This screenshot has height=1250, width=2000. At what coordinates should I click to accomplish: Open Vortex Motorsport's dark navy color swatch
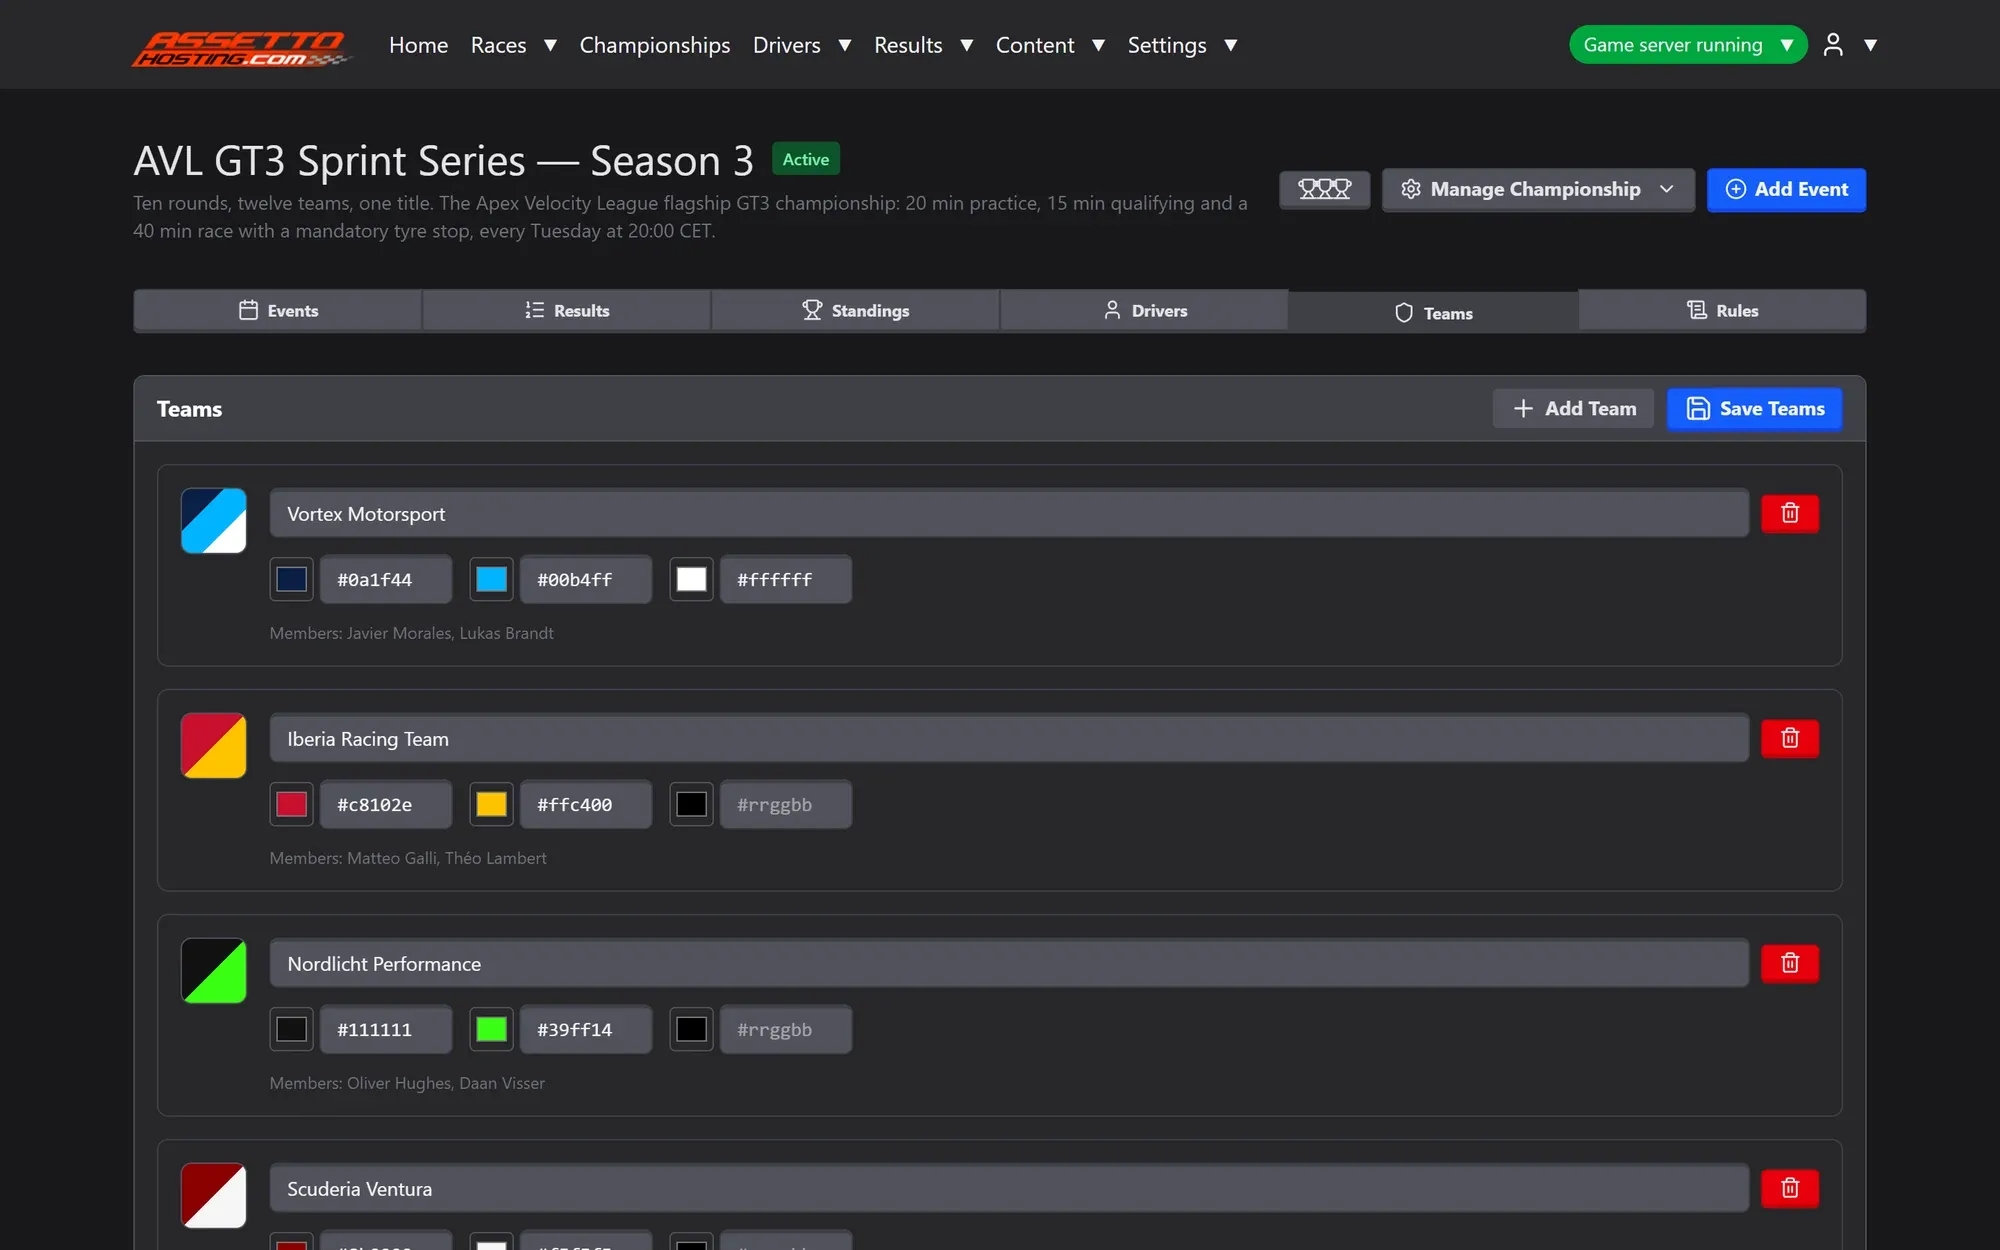coord(291,580)
